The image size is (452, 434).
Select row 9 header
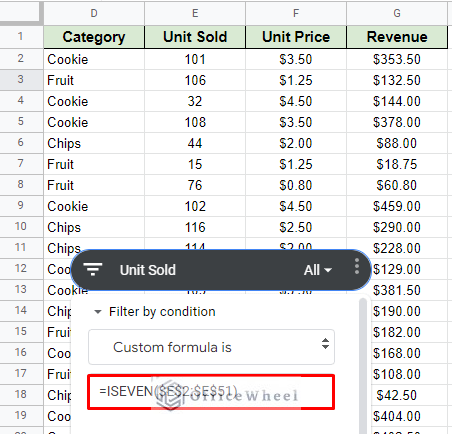coord(21,206)
